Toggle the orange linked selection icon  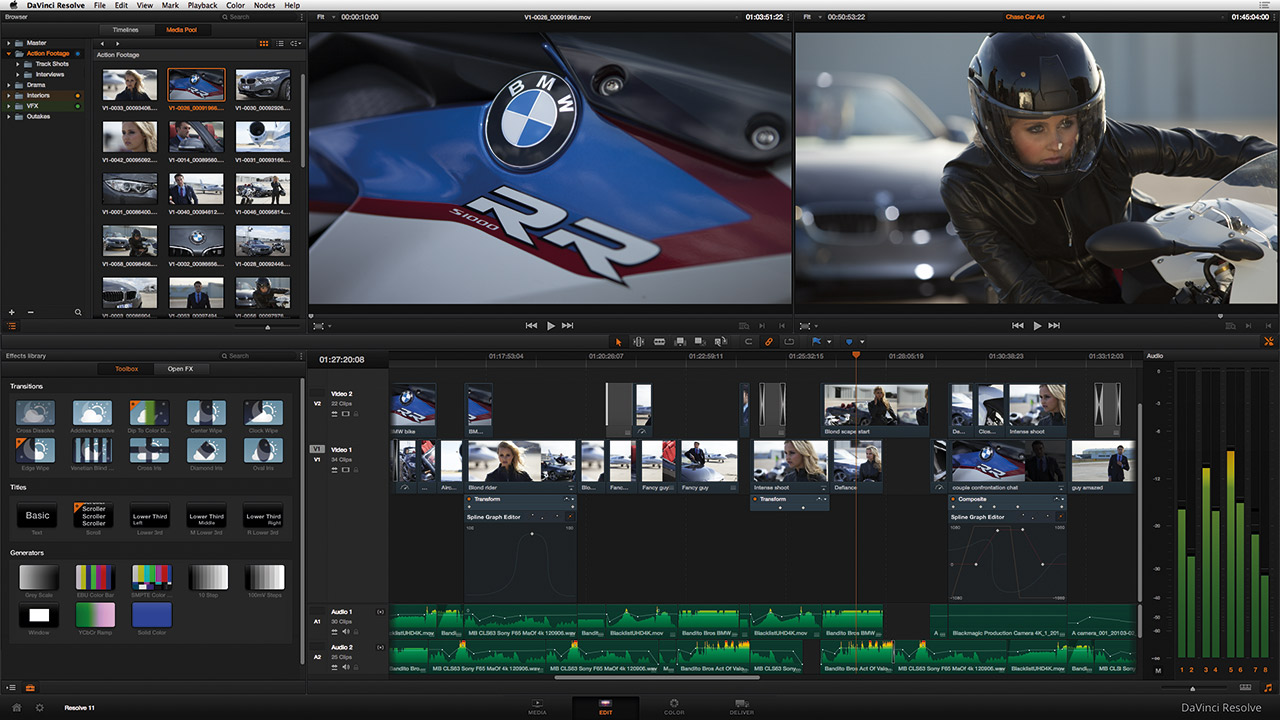(x=769, y=342)
